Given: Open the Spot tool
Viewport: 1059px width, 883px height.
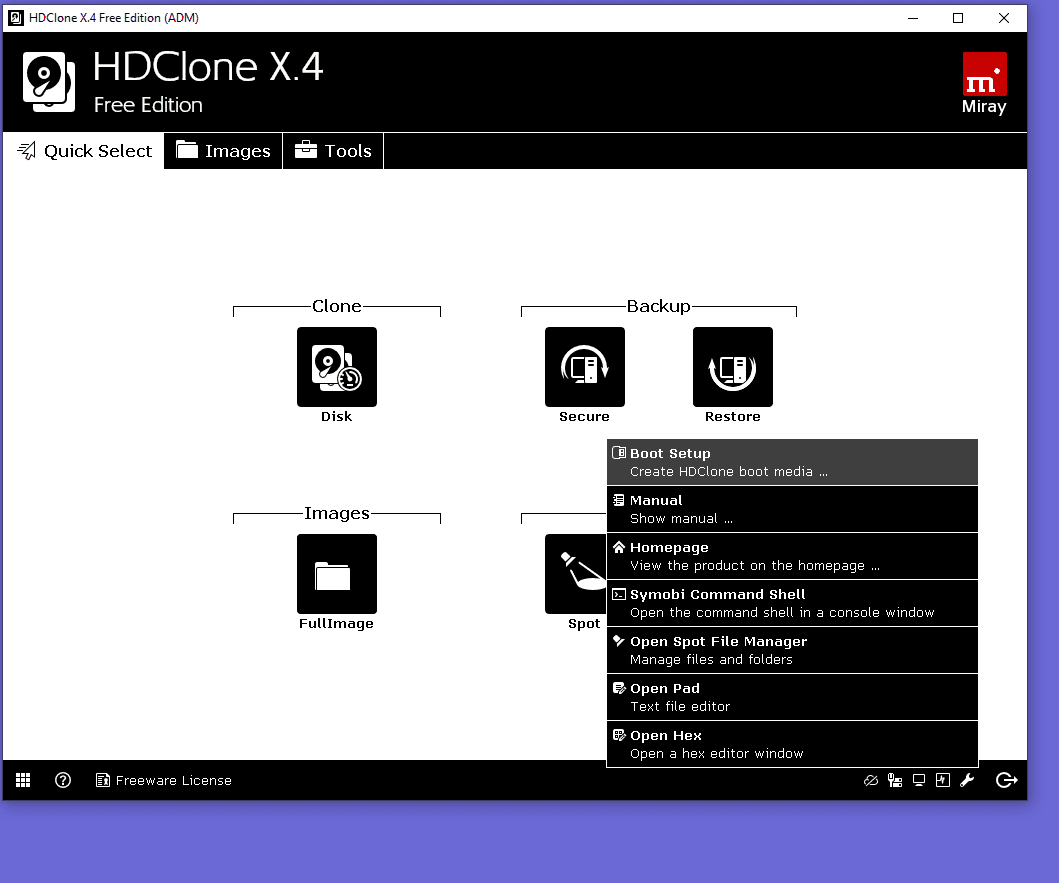Looking at the screenshot, I should pos(575,574).
